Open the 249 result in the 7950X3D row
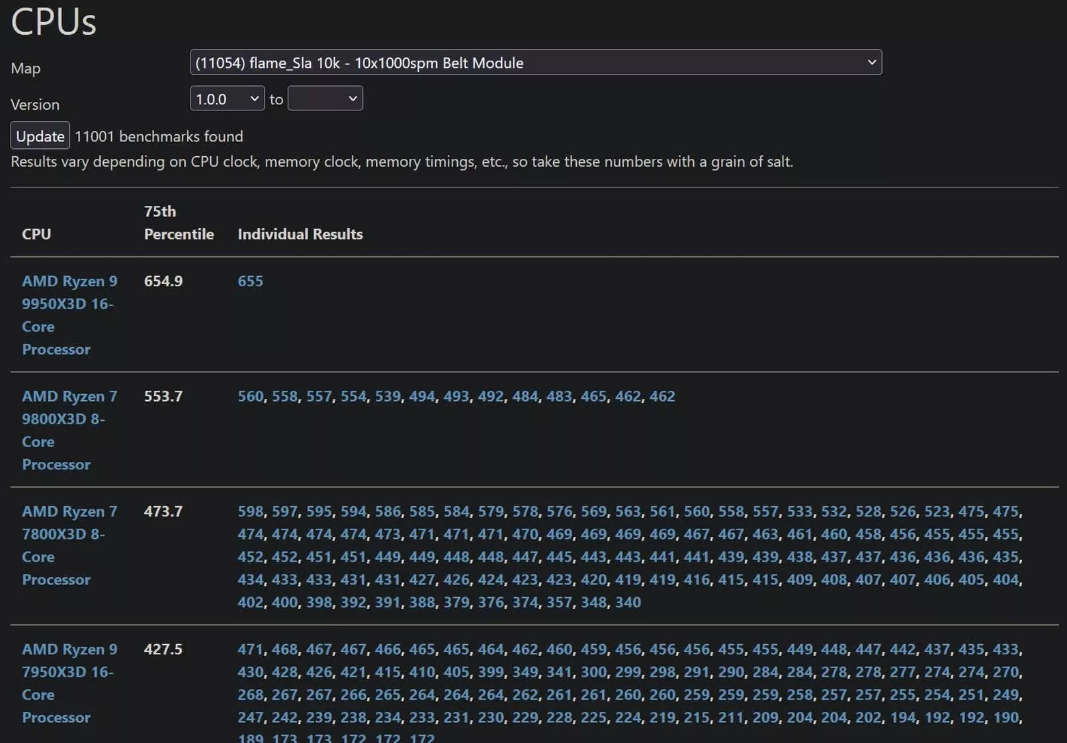Screen dimensions: 1067x743 (x=1006, y=695)
